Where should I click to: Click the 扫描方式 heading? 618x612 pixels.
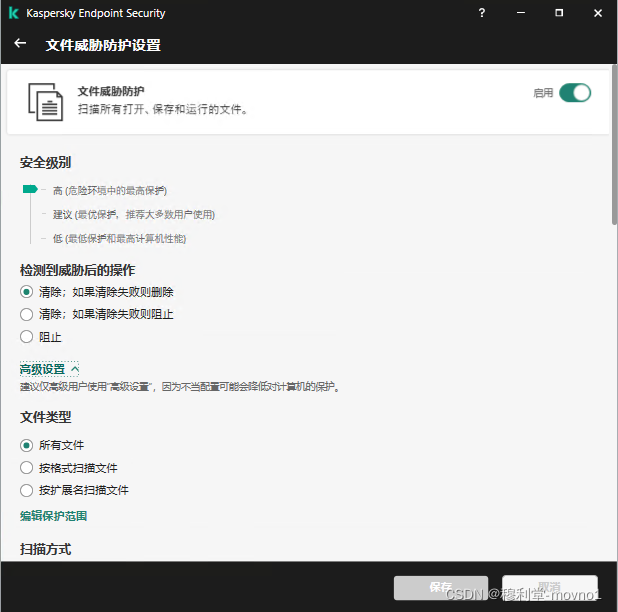pos(45,549)
